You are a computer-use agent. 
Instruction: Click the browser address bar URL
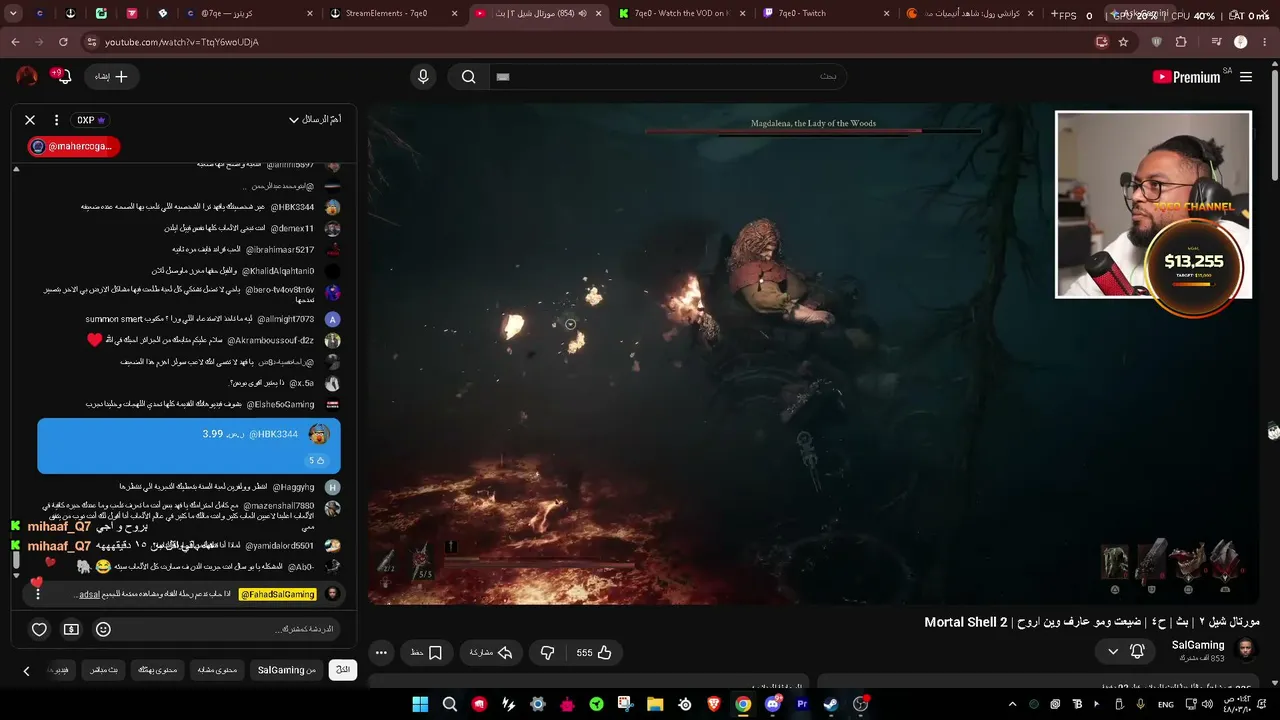pyautogui.click(x=182, y=42)
